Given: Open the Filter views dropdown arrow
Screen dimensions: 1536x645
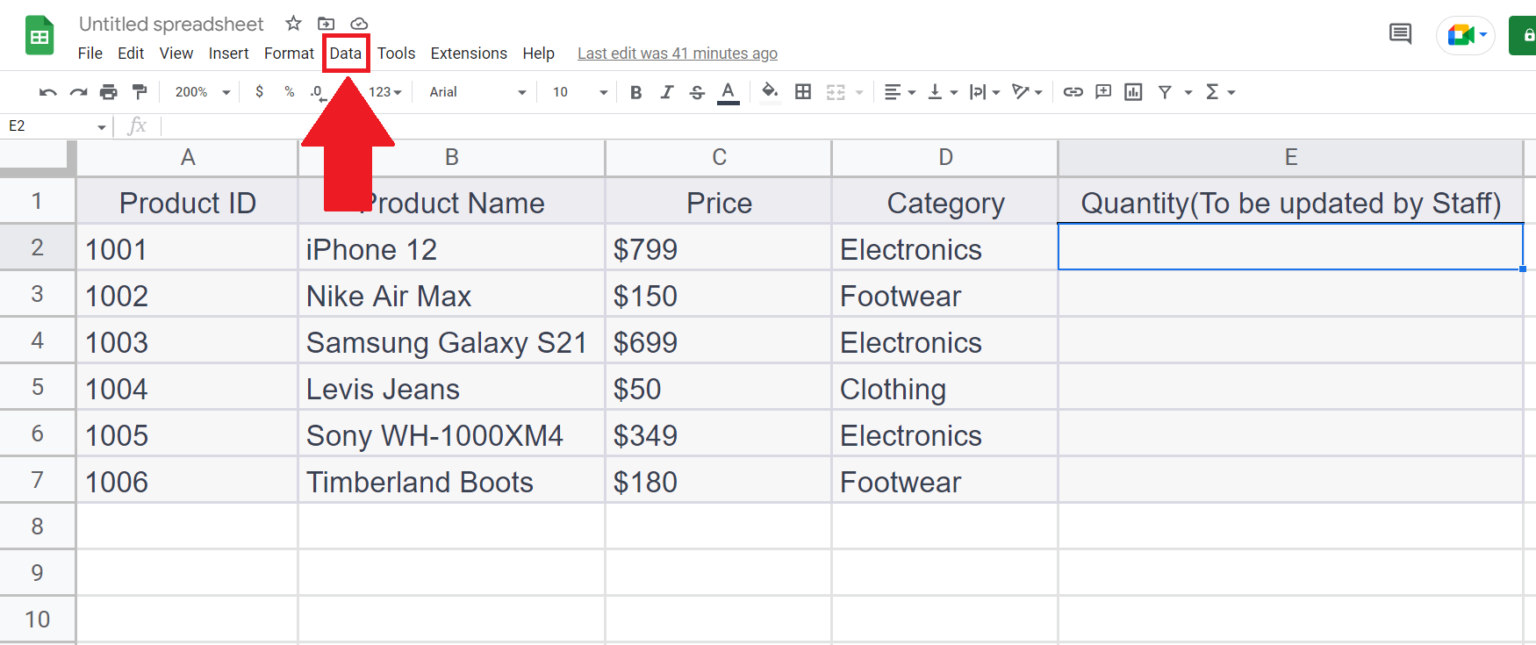Looking at the screenshot, I should pyautogui.click(x=1188, y=92).
